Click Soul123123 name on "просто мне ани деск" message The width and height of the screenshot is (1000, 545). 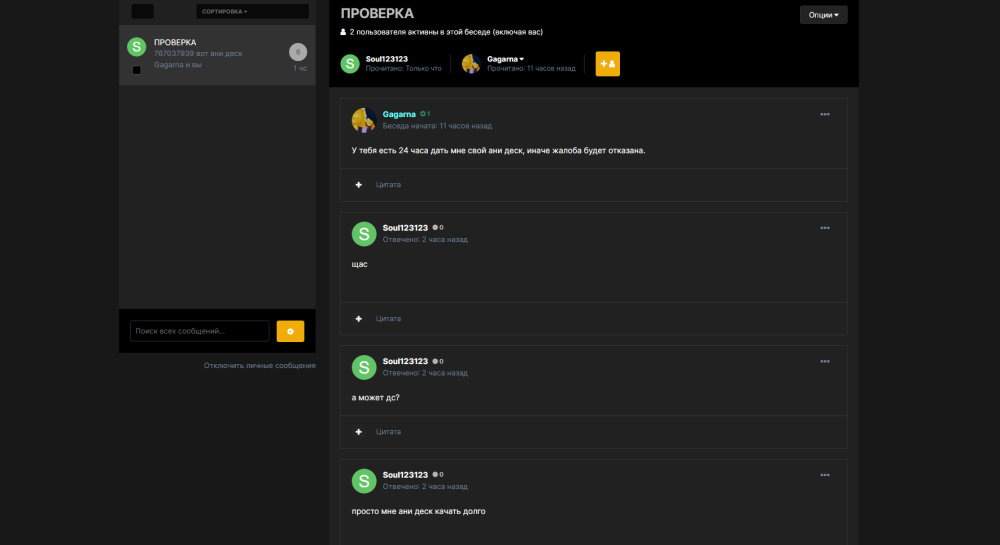coord(405,475)
